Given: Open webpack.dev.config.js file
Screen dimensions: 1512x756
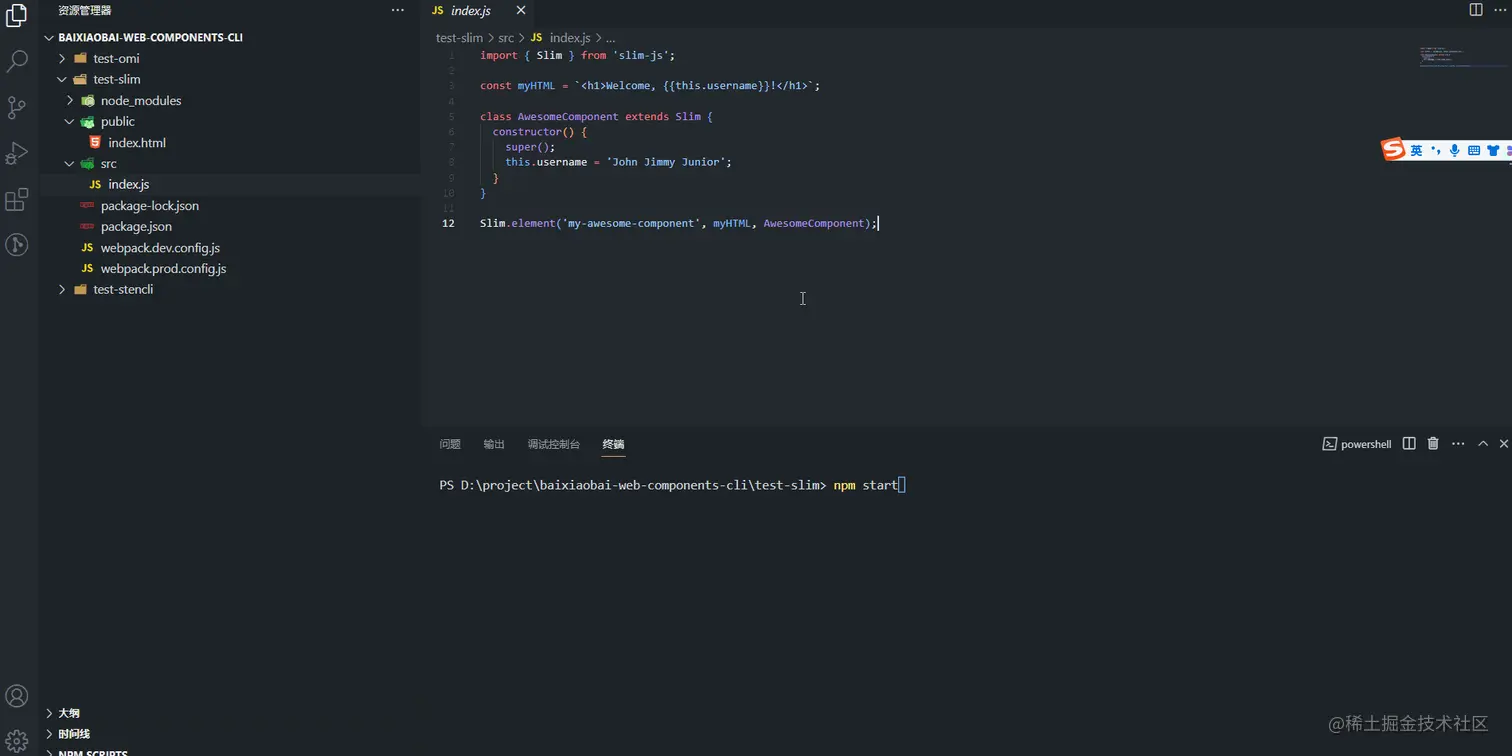Looking at the screenshot, I should click(160, 247).
